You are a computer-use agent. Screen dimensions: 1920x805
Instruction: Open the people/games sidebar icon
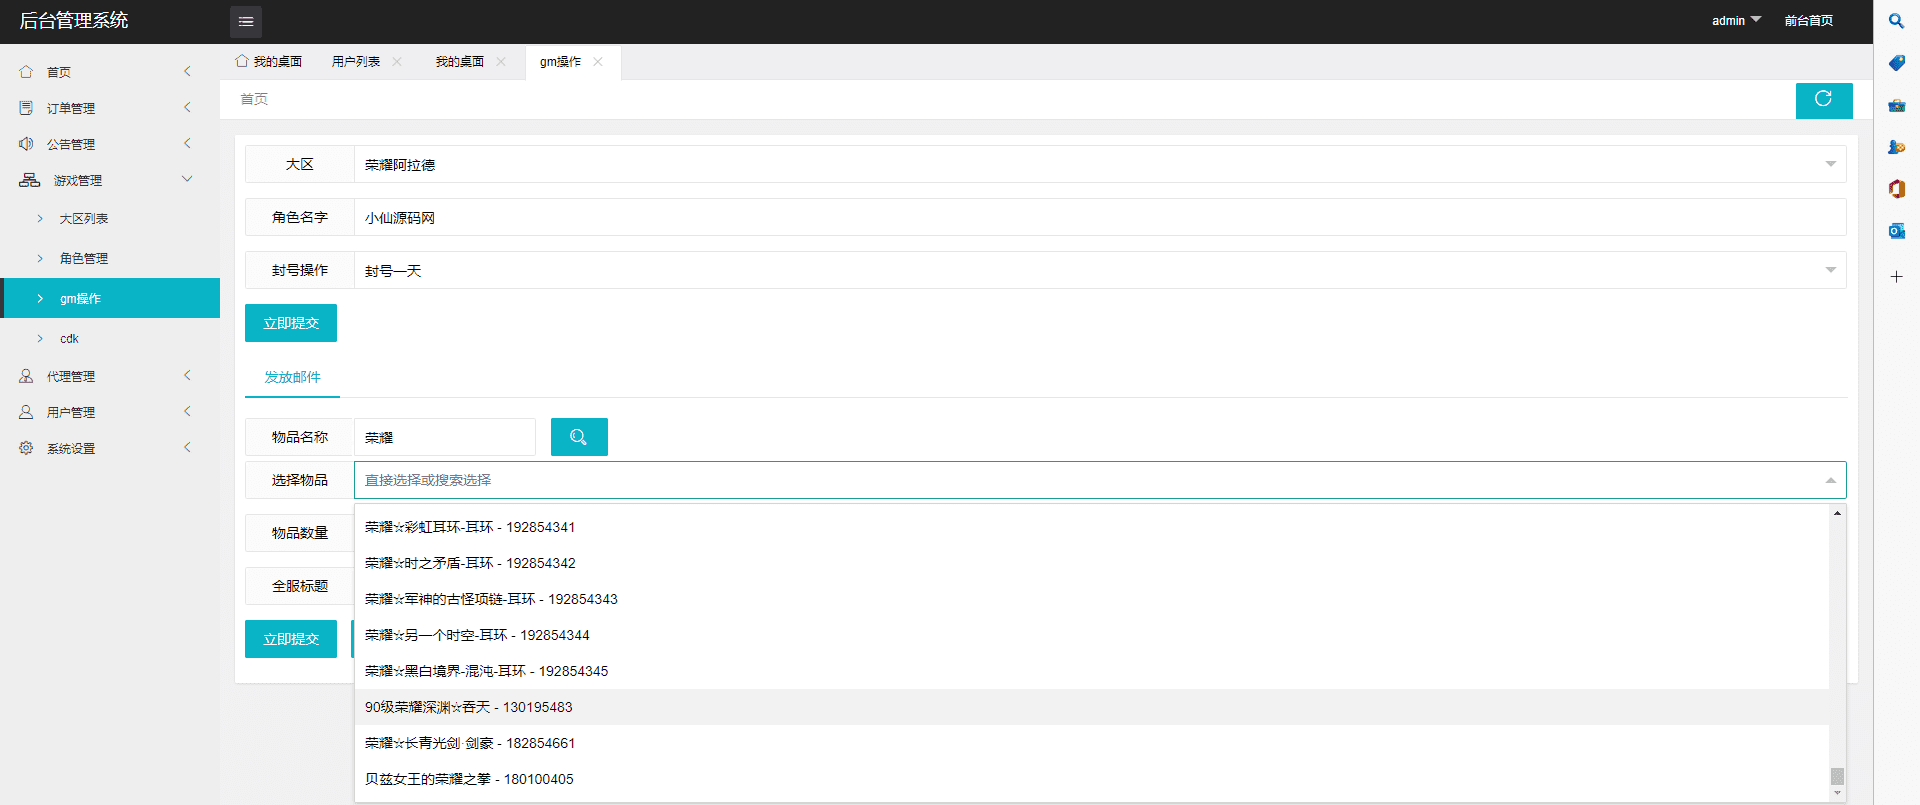[x=1896, y=147]
